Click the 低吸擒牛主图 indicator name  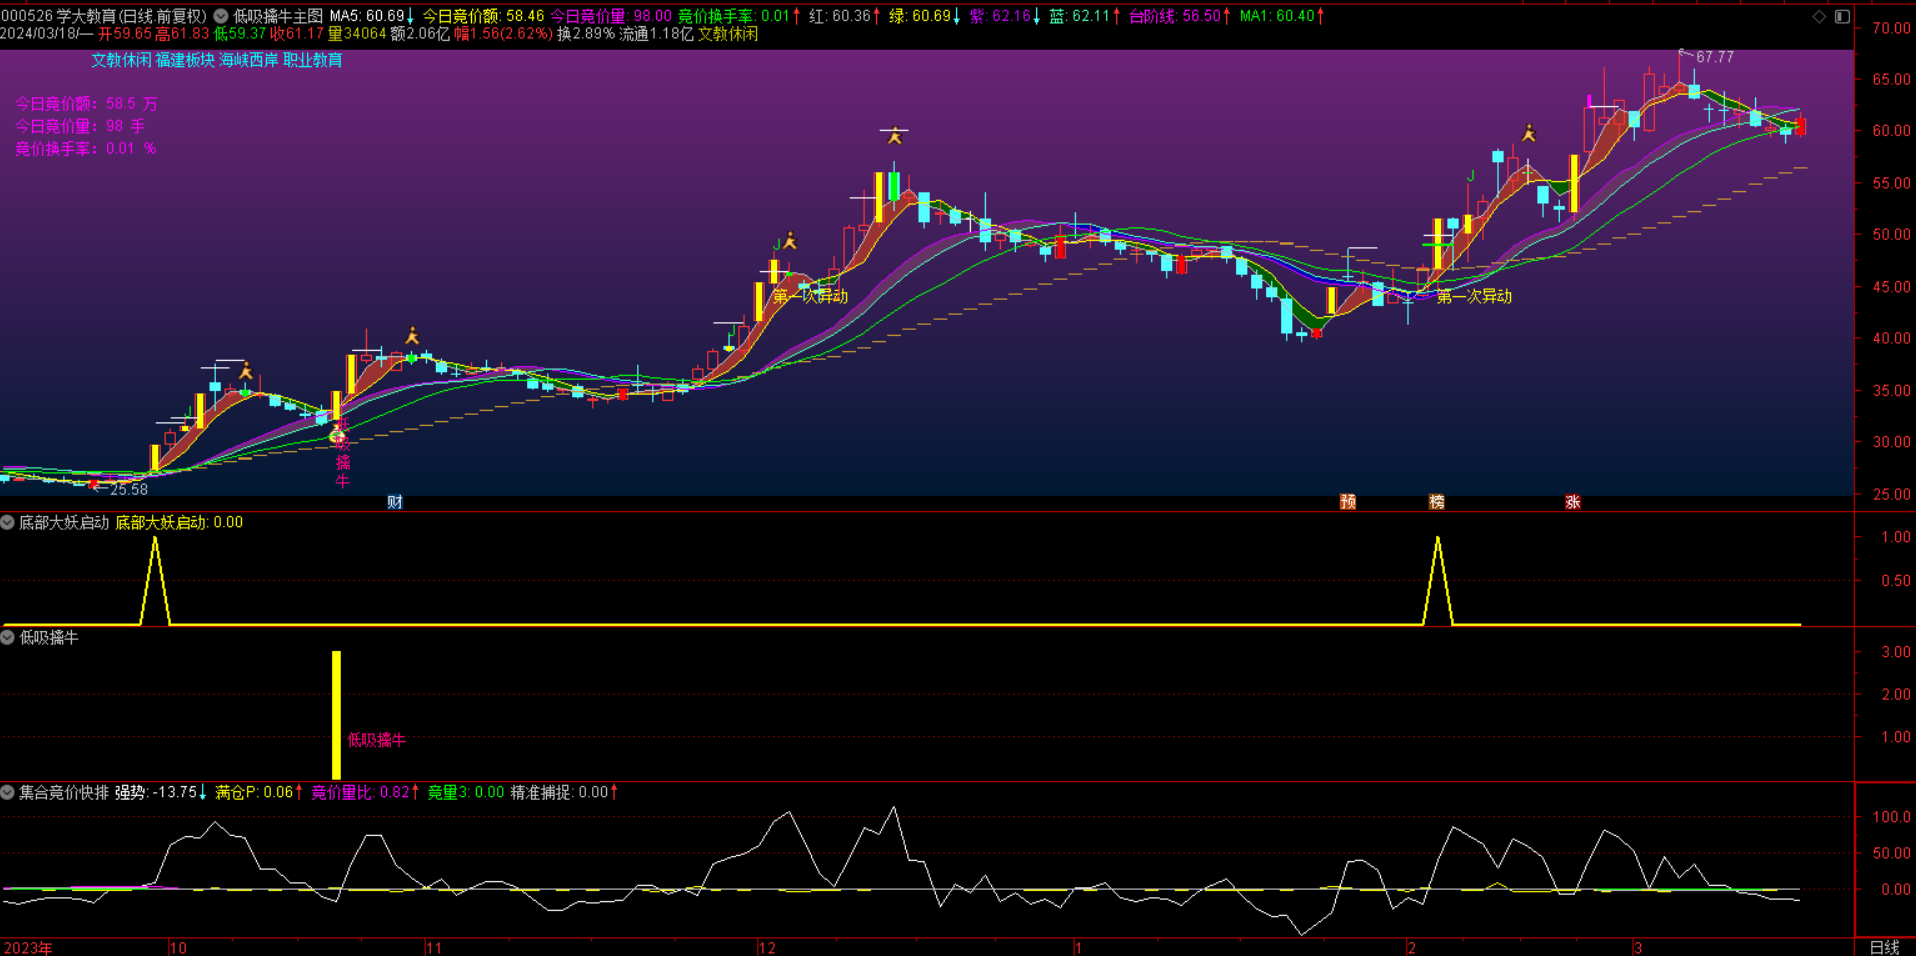(x=278, y=16)
